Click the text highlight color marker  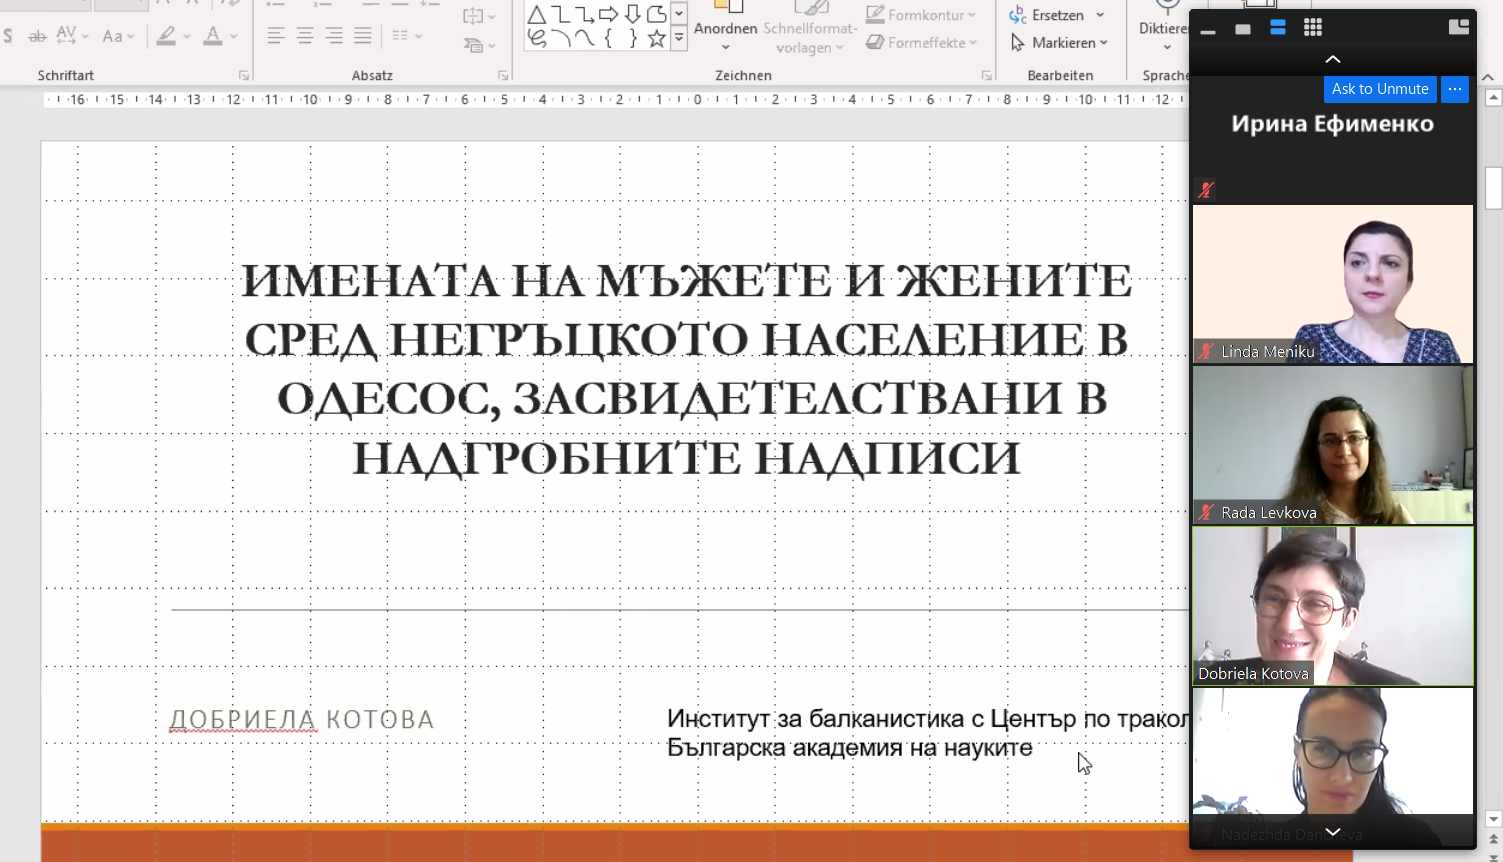pyautogui.click(x=166, y=37)
